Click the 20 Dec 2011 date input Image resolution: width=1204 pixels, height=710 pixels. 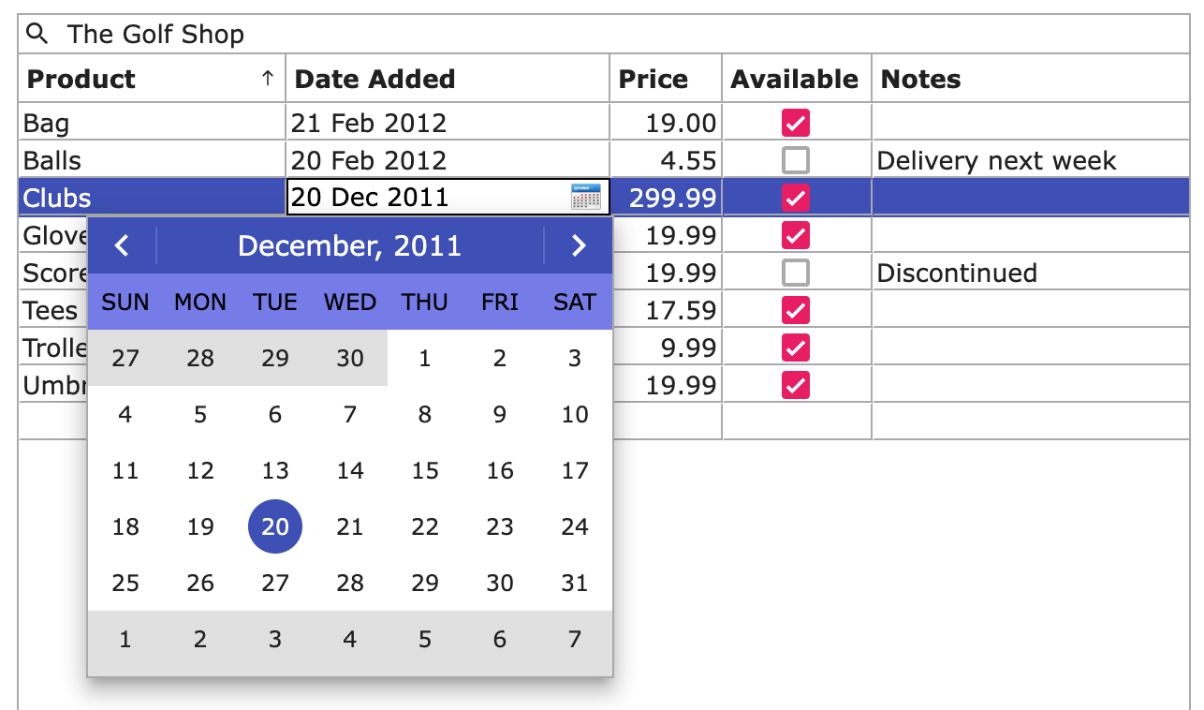click(425, 197)
